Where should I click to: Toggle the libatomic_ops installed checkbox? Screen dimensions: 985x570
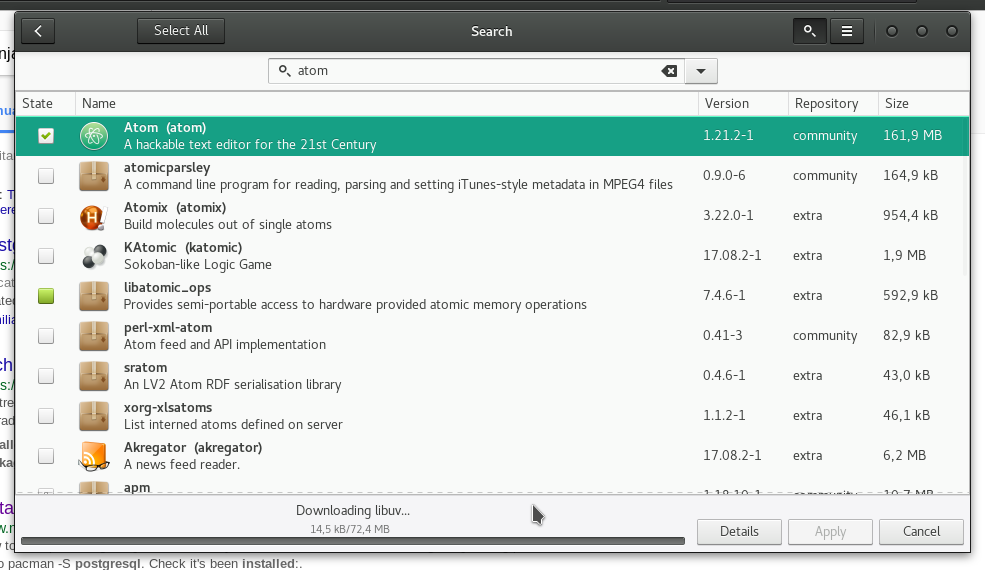pyautogui.click(x=46, y=296)
